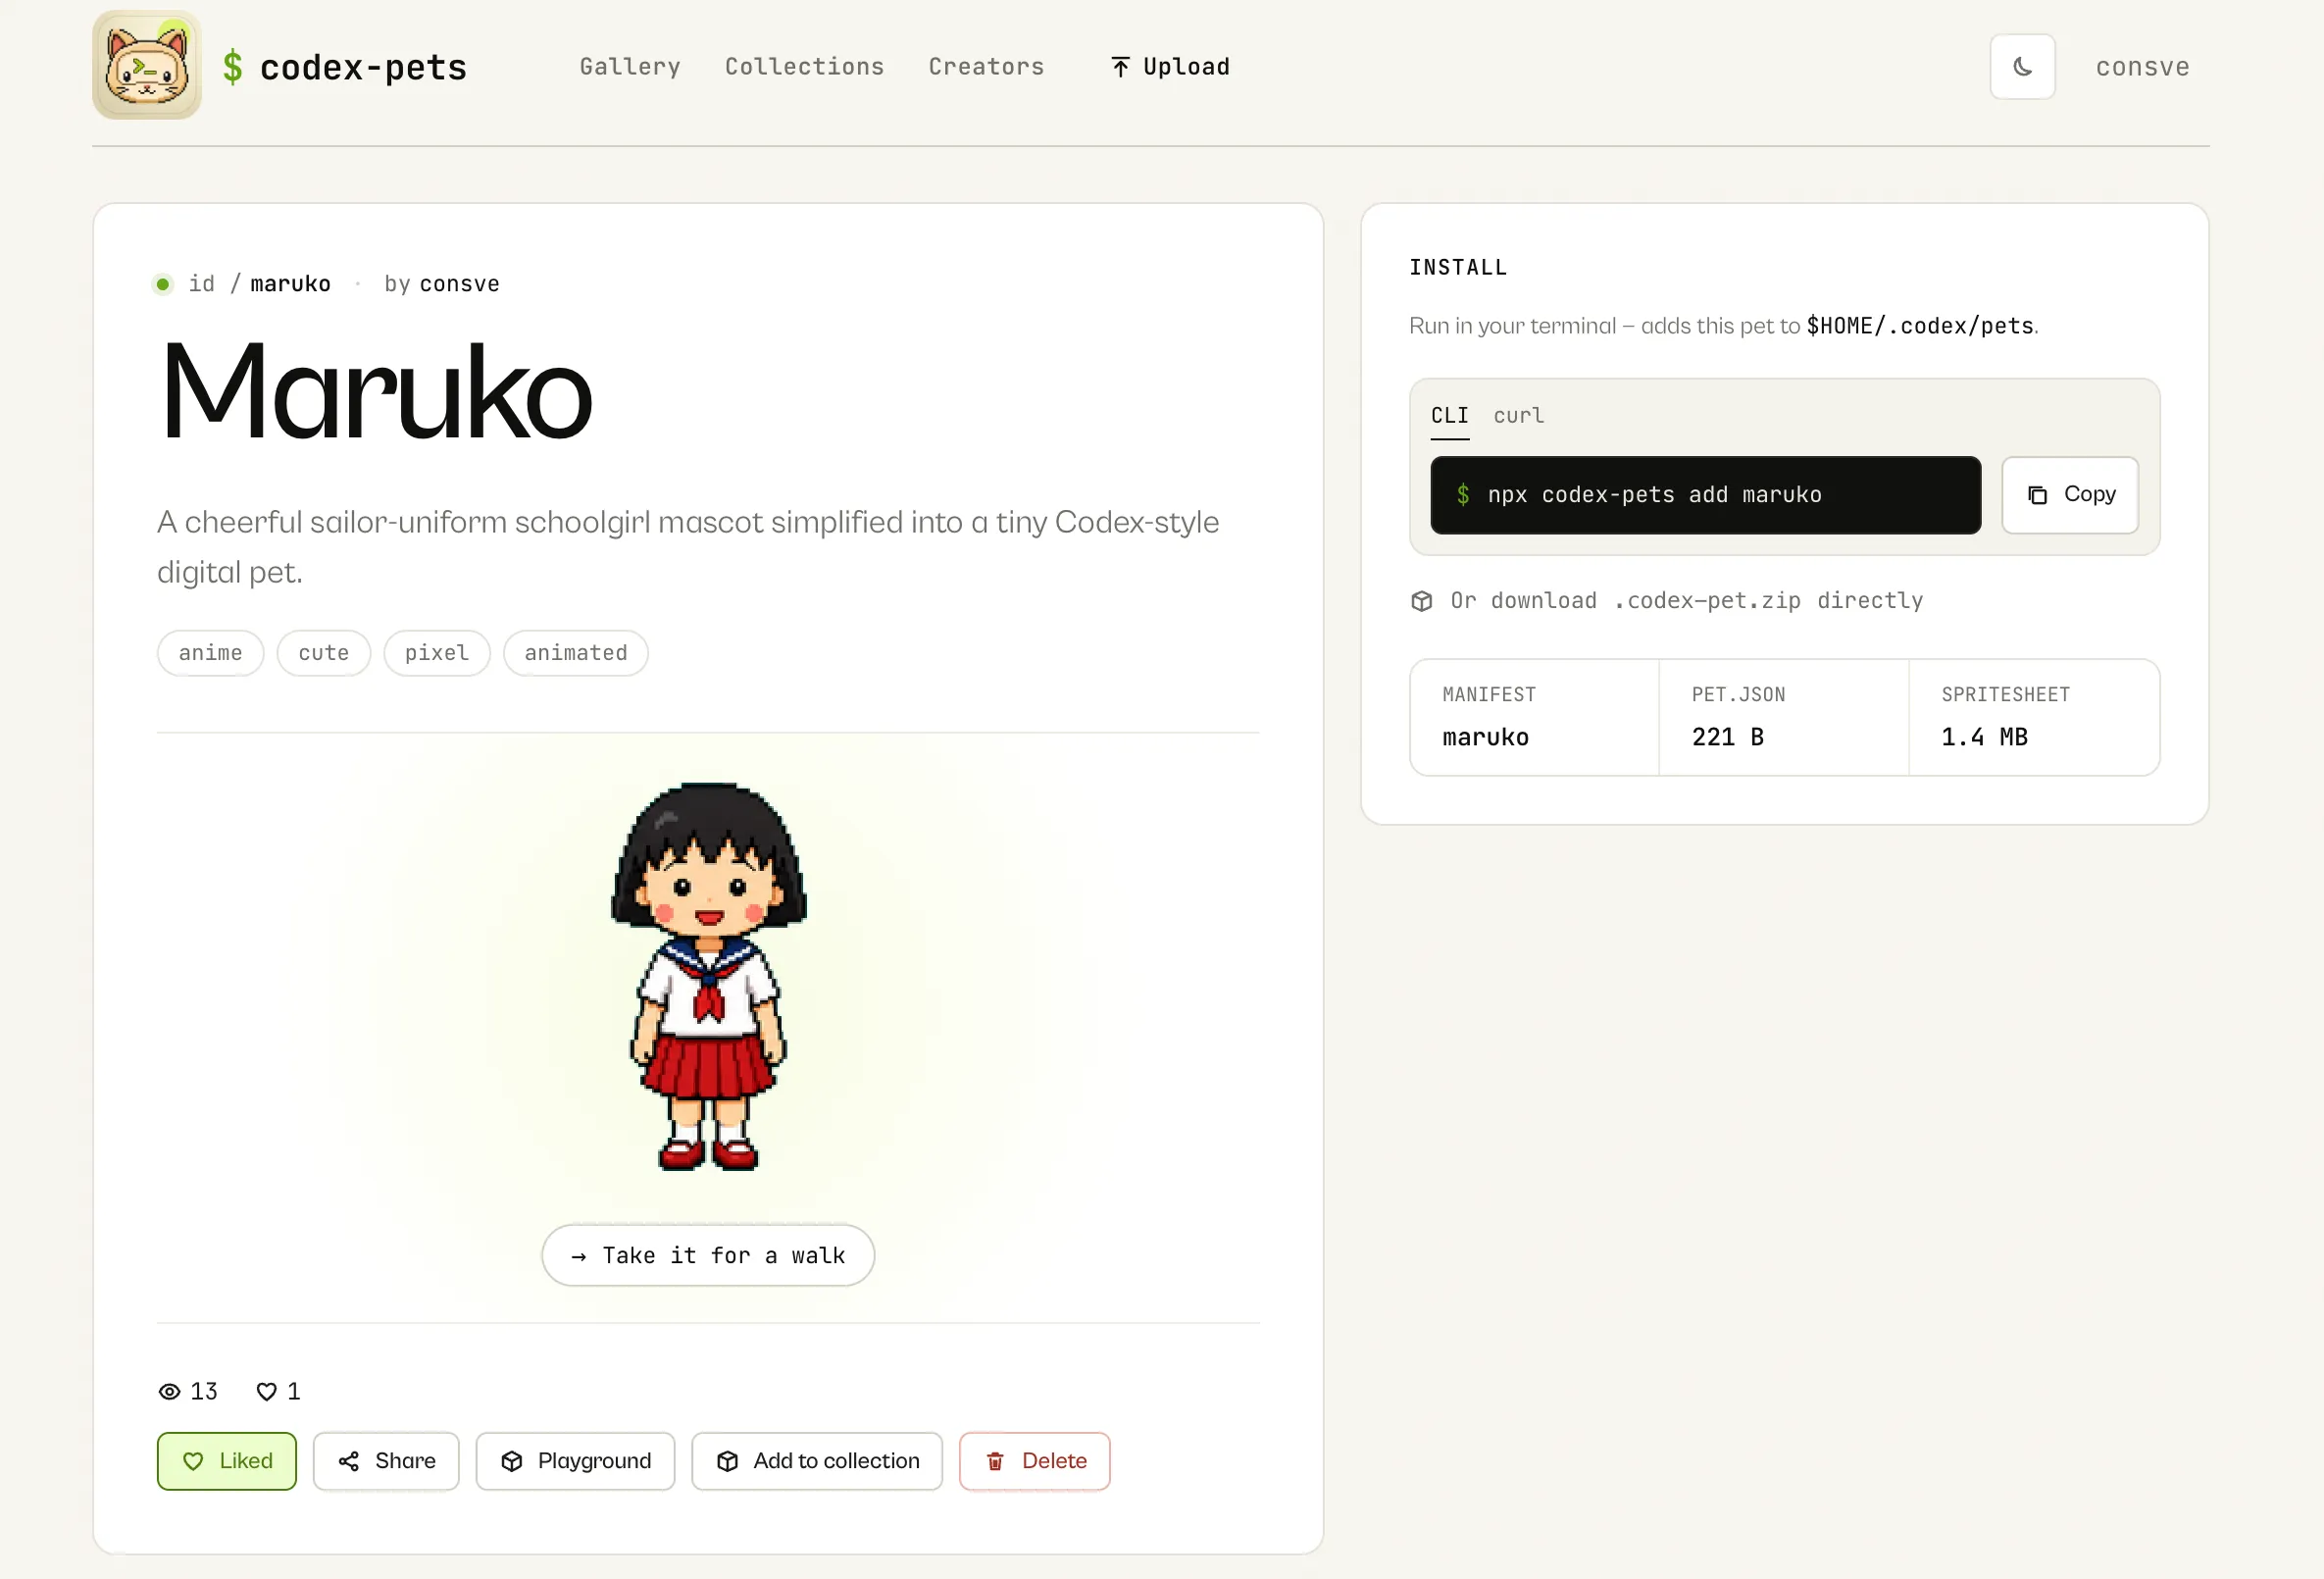2324x1579 pixels.
Task: Open creator consve profile link
Action: tap(459, 284)
